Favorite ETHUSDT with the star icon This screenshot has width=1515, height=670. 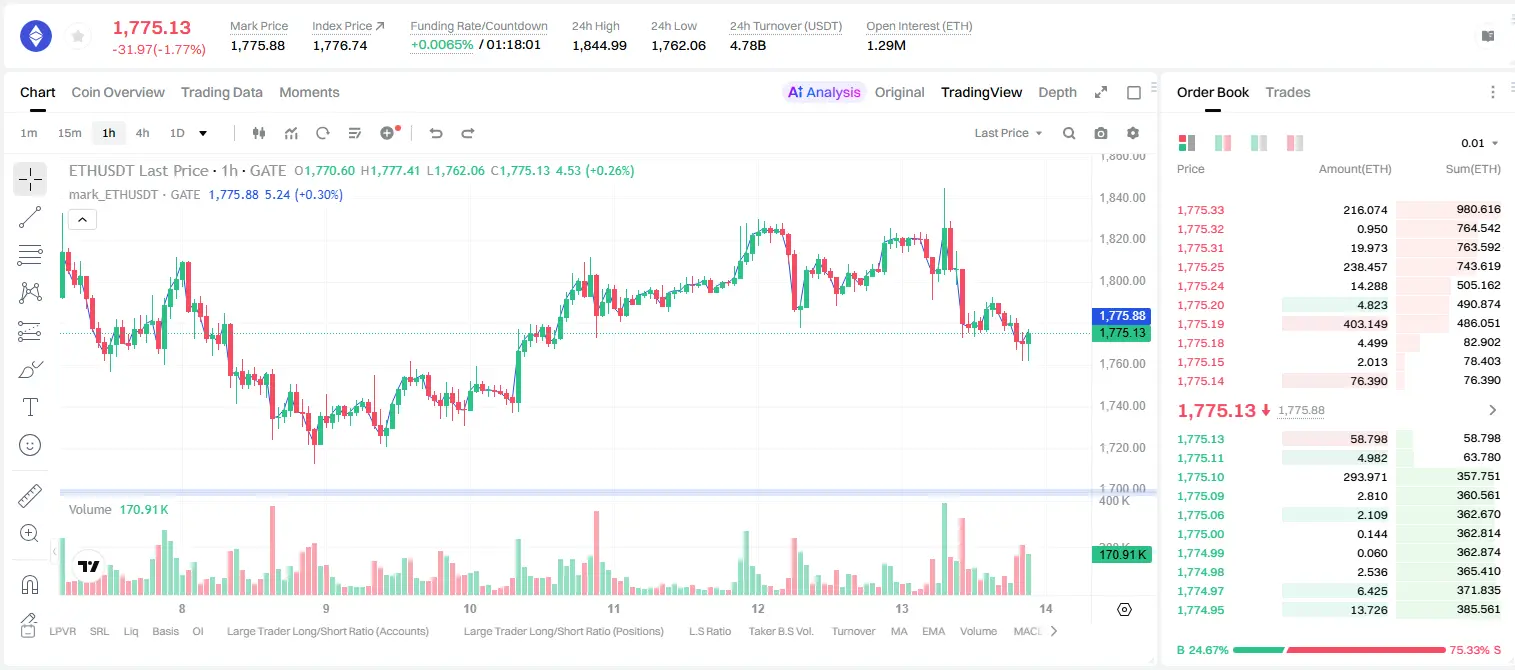coord(77,37)
